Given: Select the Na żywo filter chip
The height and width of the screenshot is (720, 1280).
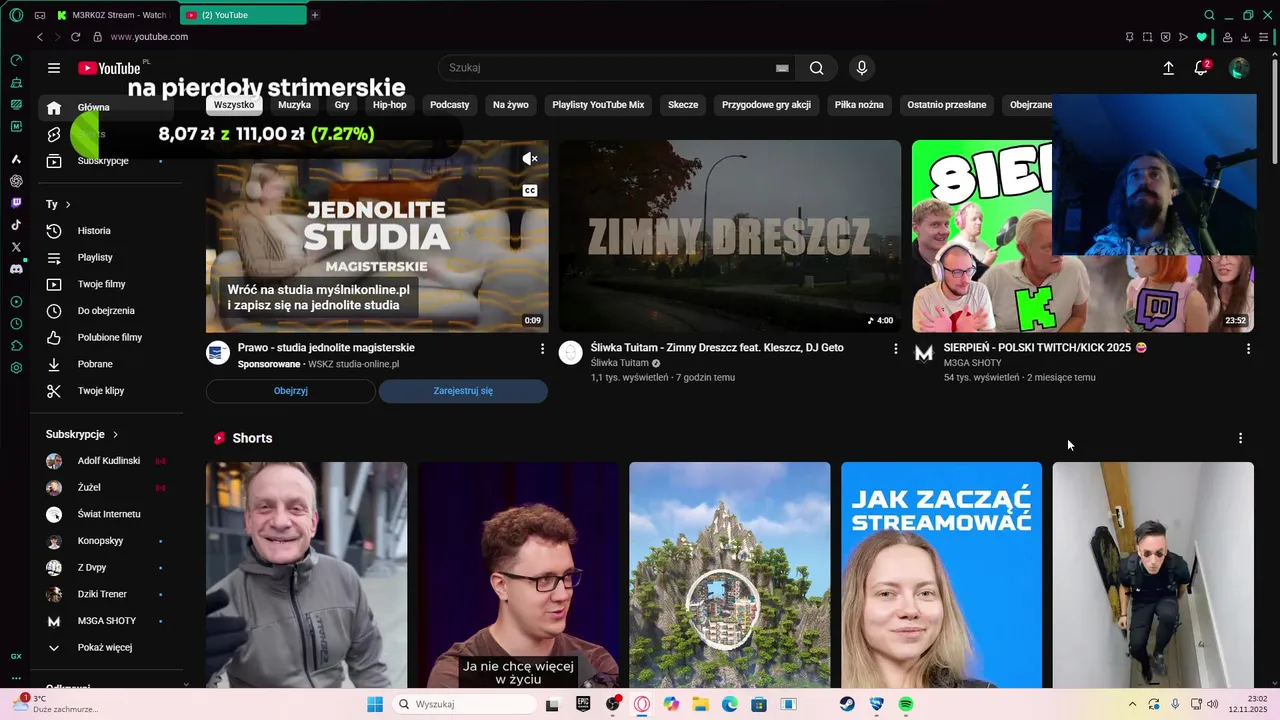Looking at the screenshot, I should pos(511,105).
